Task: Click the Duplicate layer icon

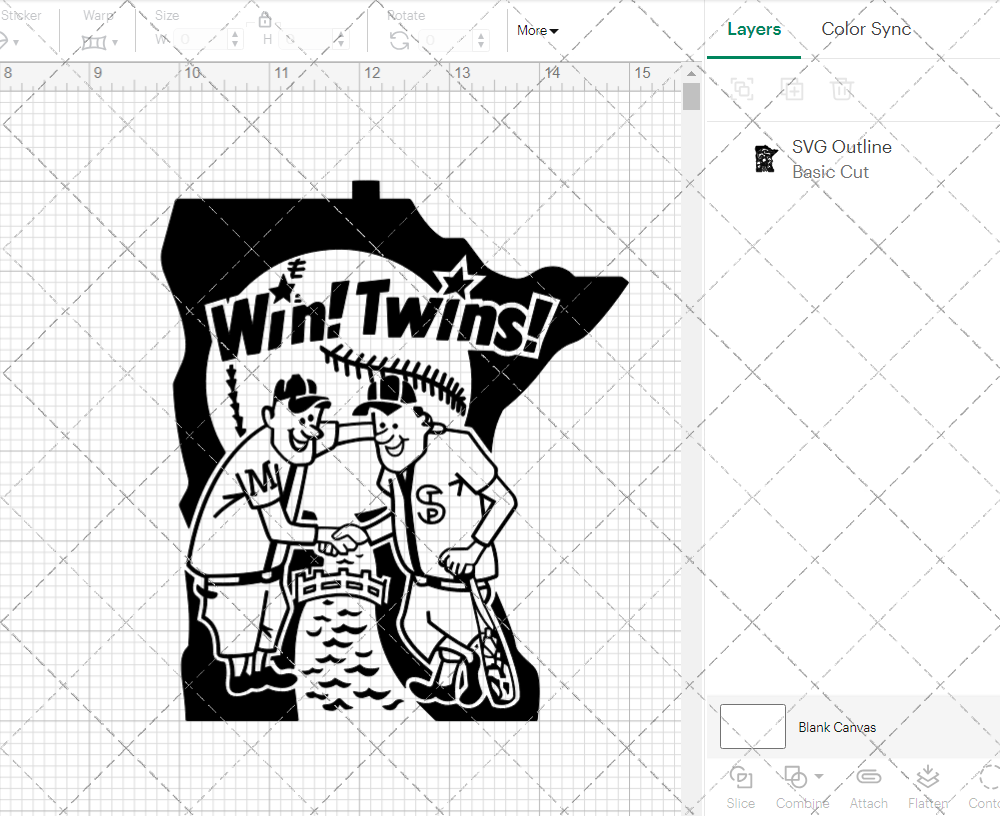Action: click(x=792, y=89)
